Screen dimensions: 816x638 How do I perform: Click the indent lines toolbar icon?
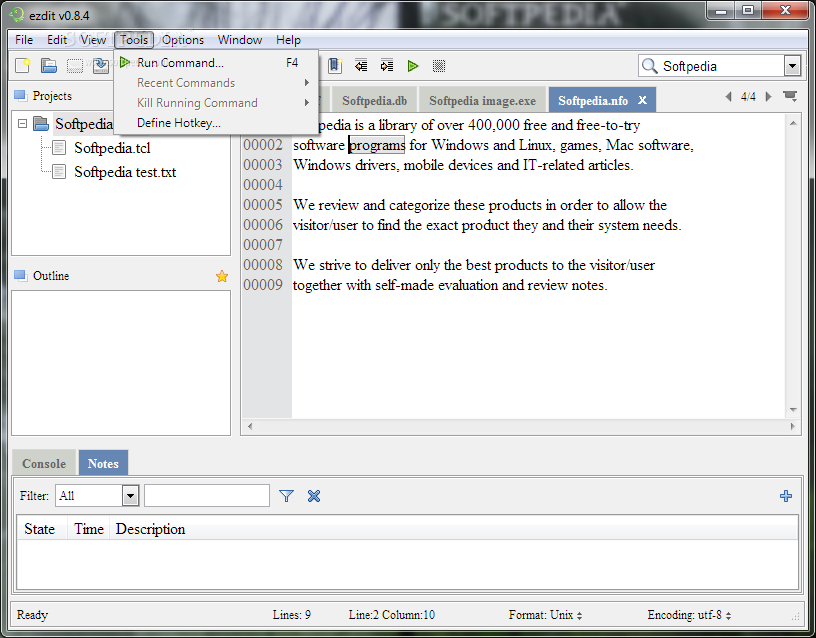(387, 66)
